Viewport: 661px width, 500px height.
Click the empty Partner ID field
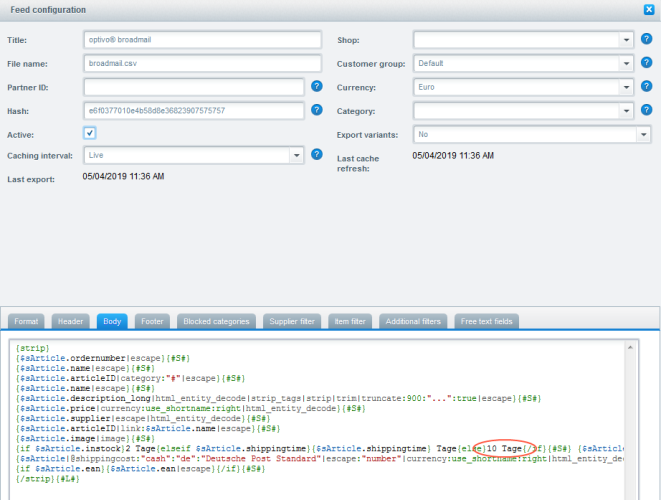pos(194,87)
